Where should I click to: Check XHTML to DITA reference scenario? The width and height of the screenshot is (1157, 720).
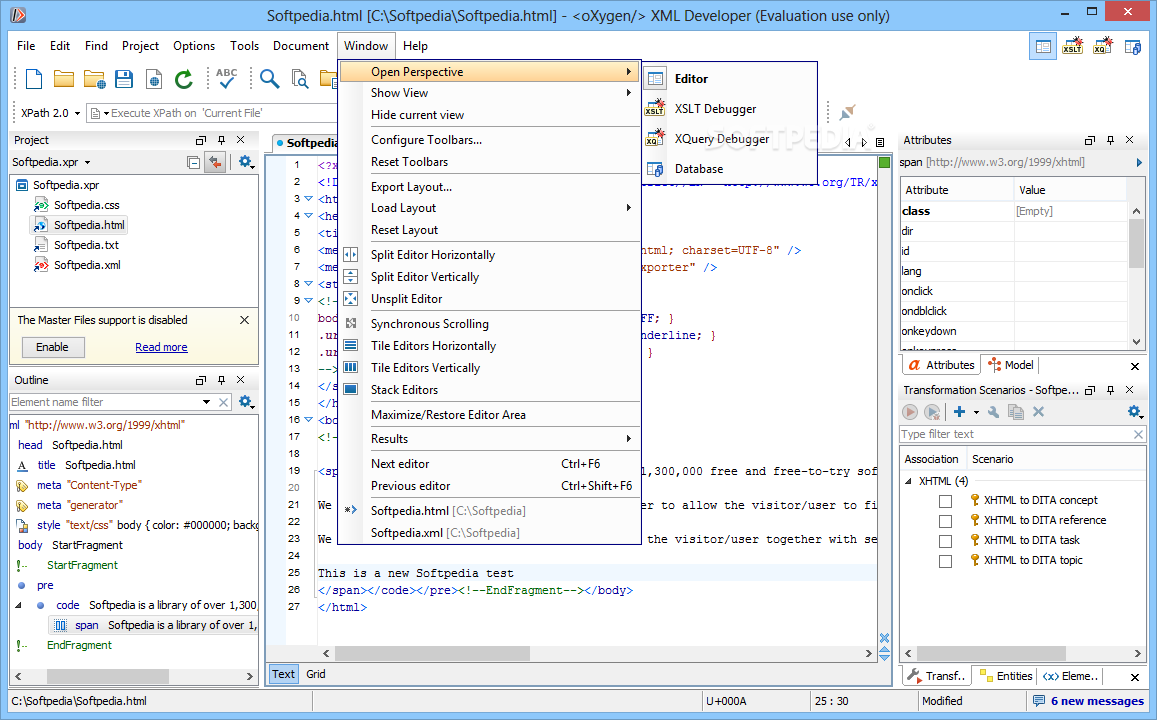click(945, 521)
